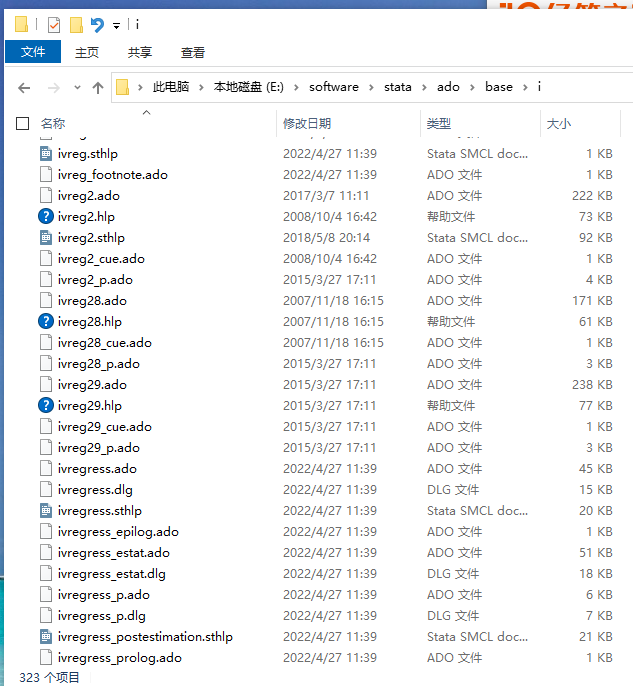The width and height of the screenshot is (633, 686).
Task: Select ivregress.dlg file icon
Action: (46, 490)
